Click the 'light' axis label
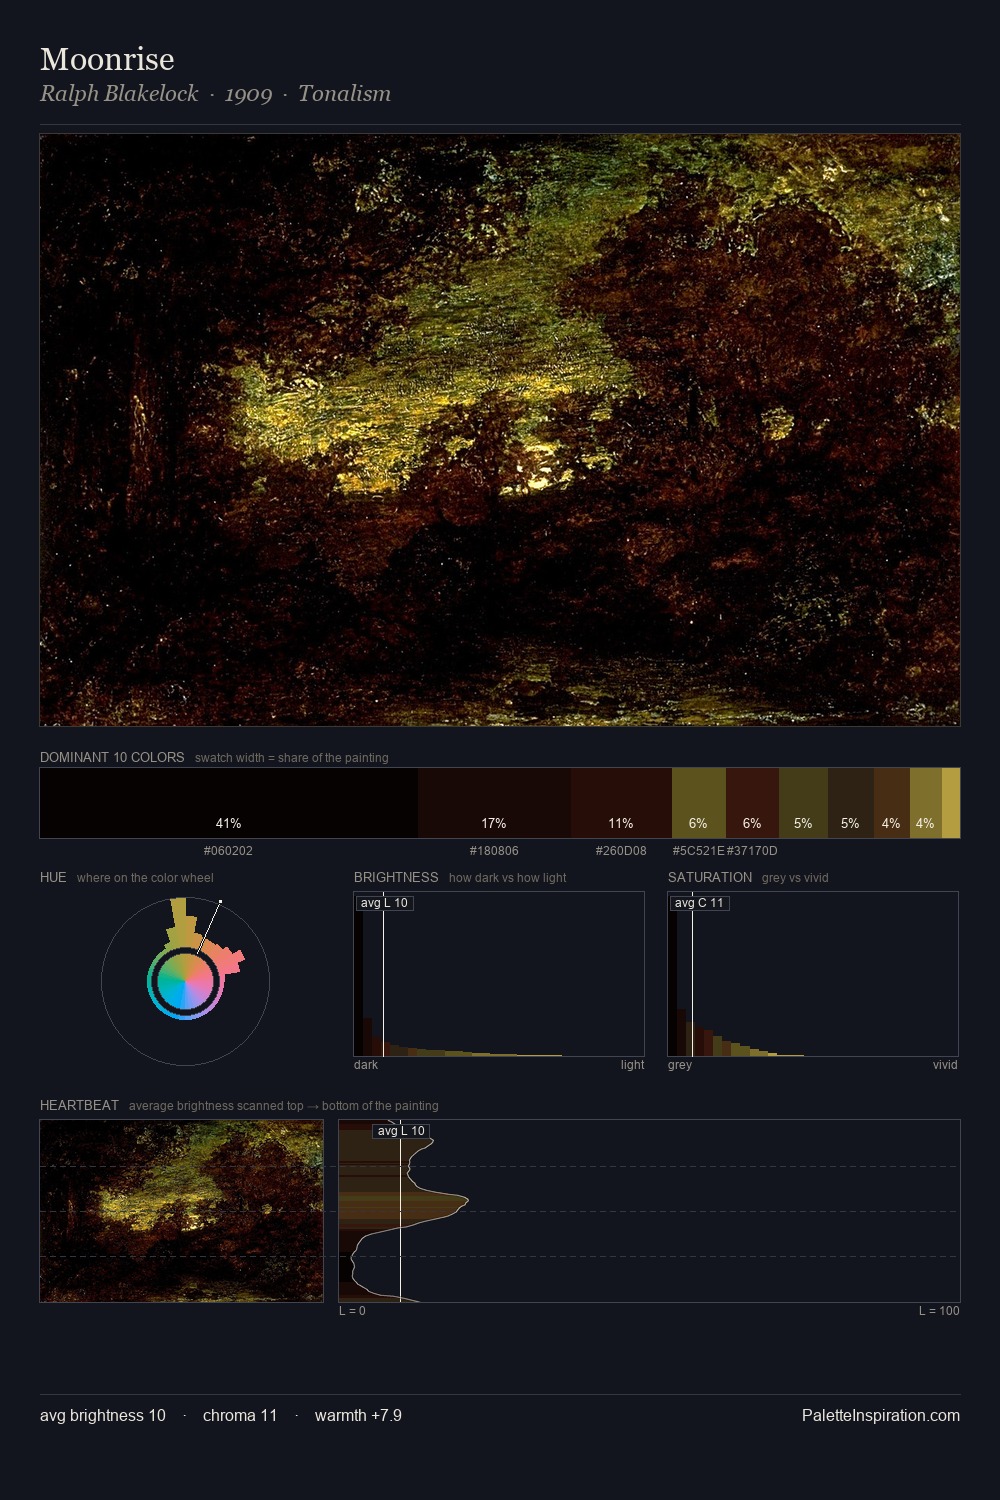This screenshot has height=1500, width=1000. point(632,1065)
